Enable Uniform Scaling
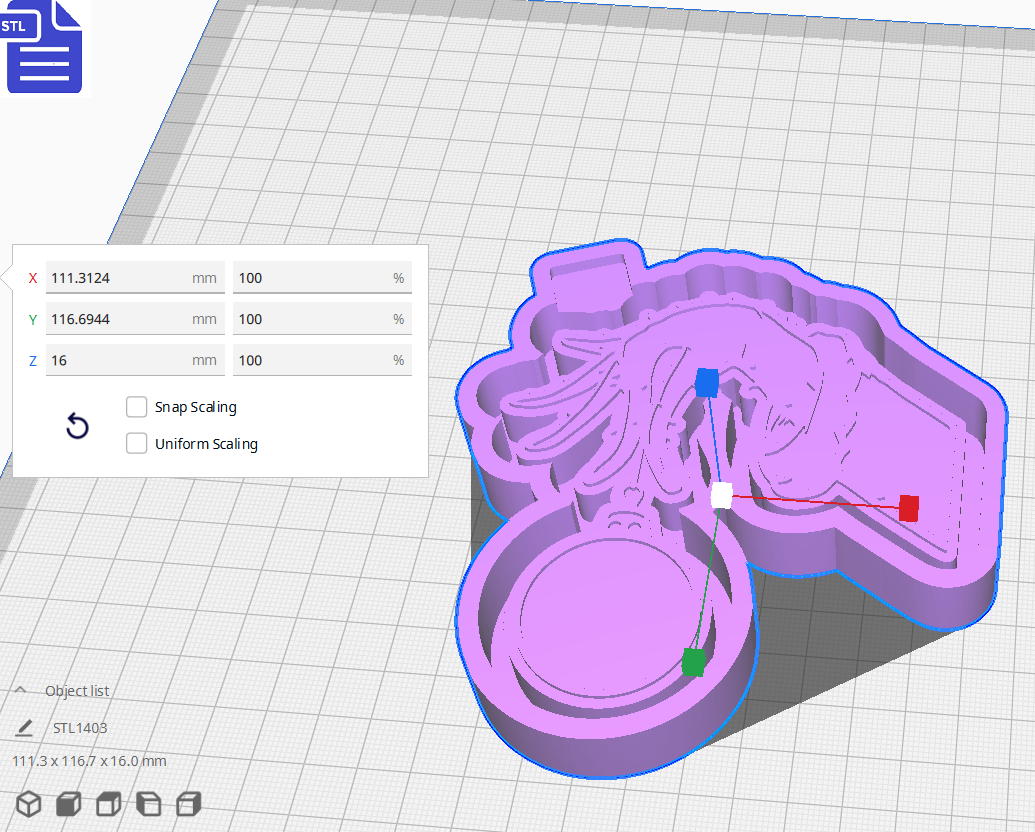 coord(136,443)
